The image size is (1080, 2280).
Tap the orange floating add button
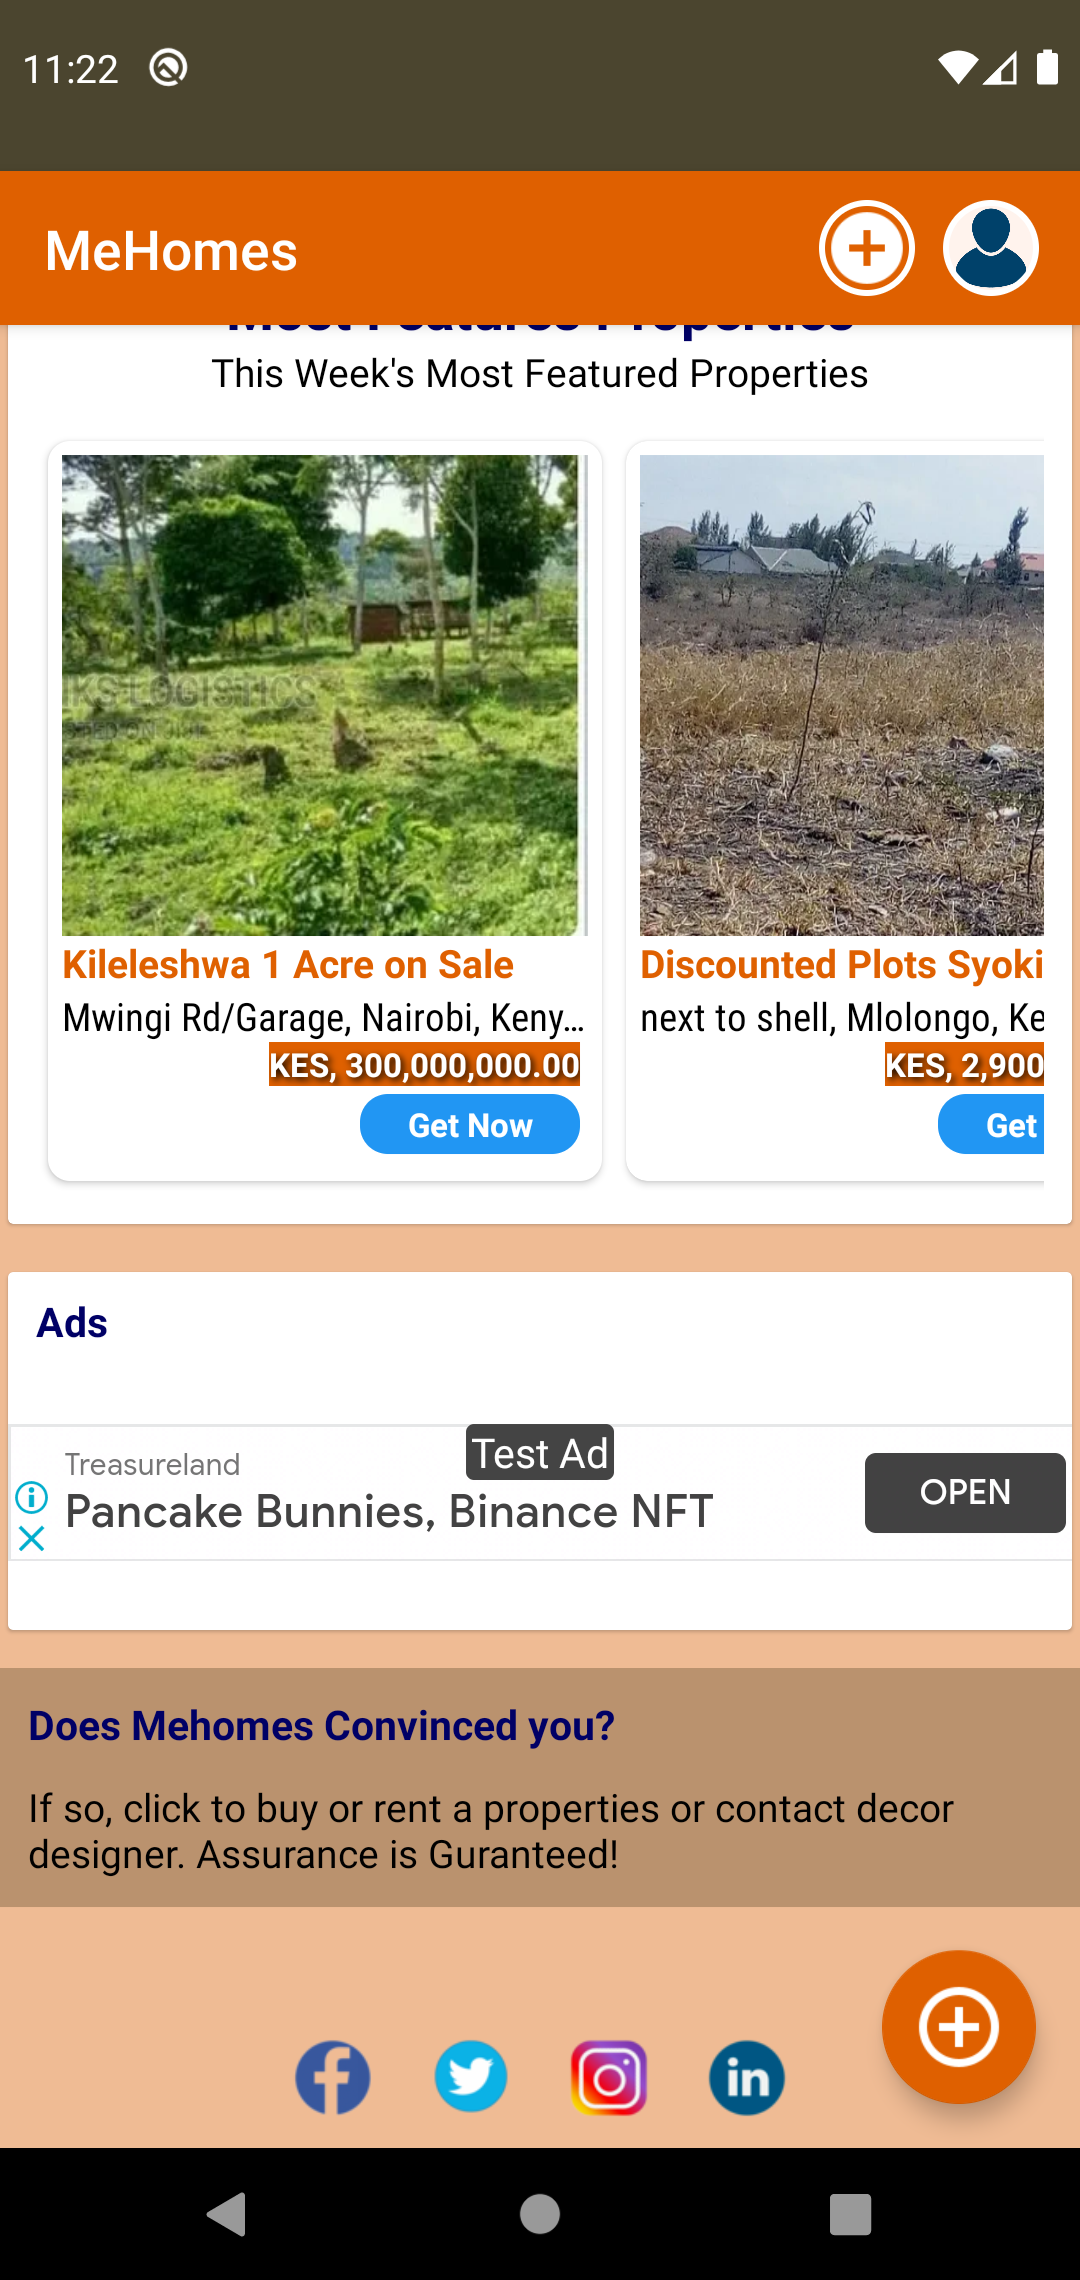click(958, 2027)
